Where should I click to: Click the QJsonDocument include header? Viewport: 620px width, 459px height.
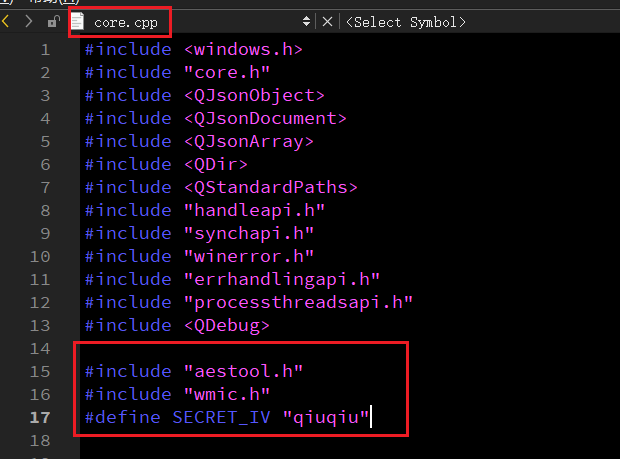pyautogui.click(x=265, y=119)
